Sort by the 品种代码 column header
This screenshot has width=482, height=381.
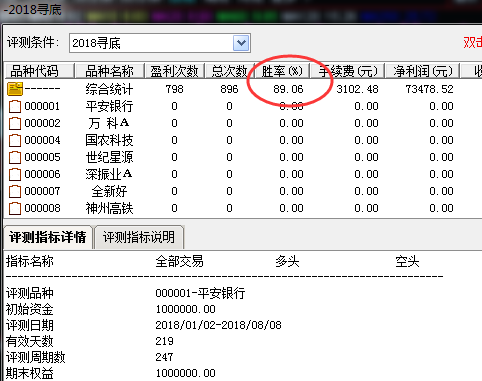tap(39, 71)
